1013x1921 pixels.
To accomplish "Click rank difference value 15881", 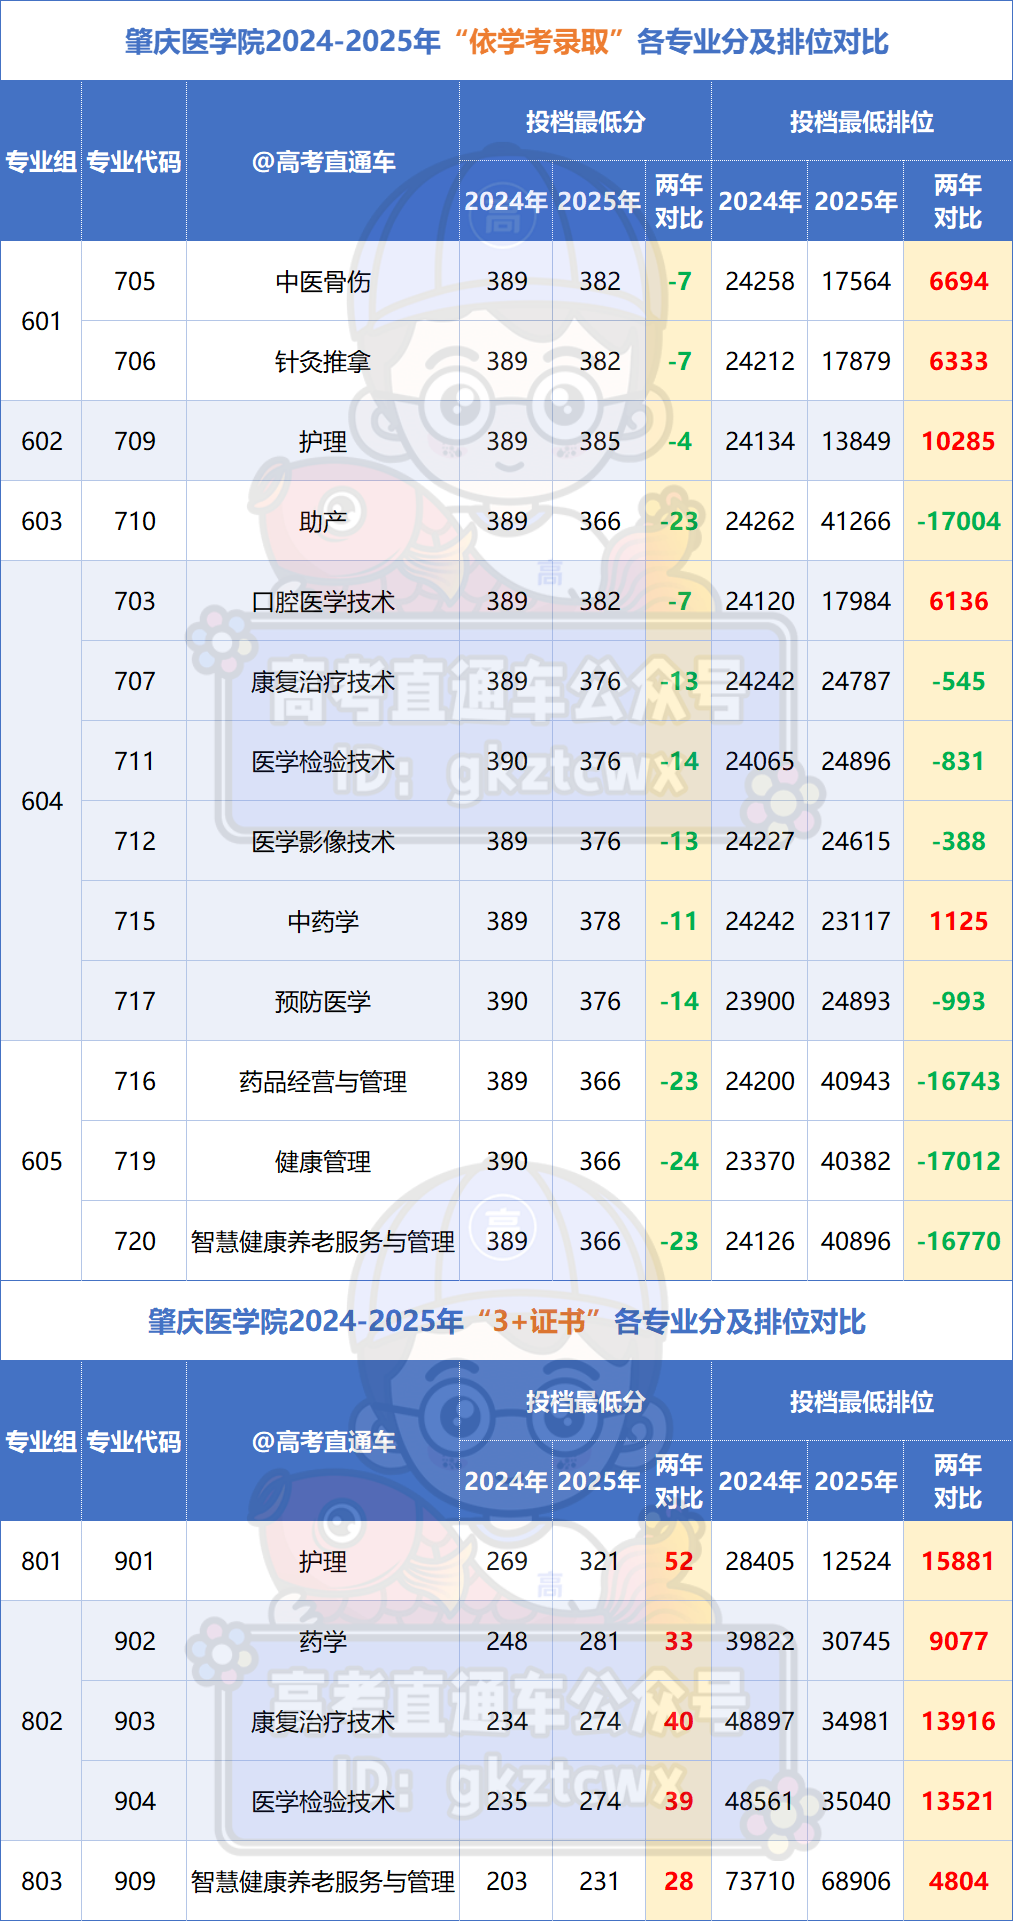I will 958,1561.
